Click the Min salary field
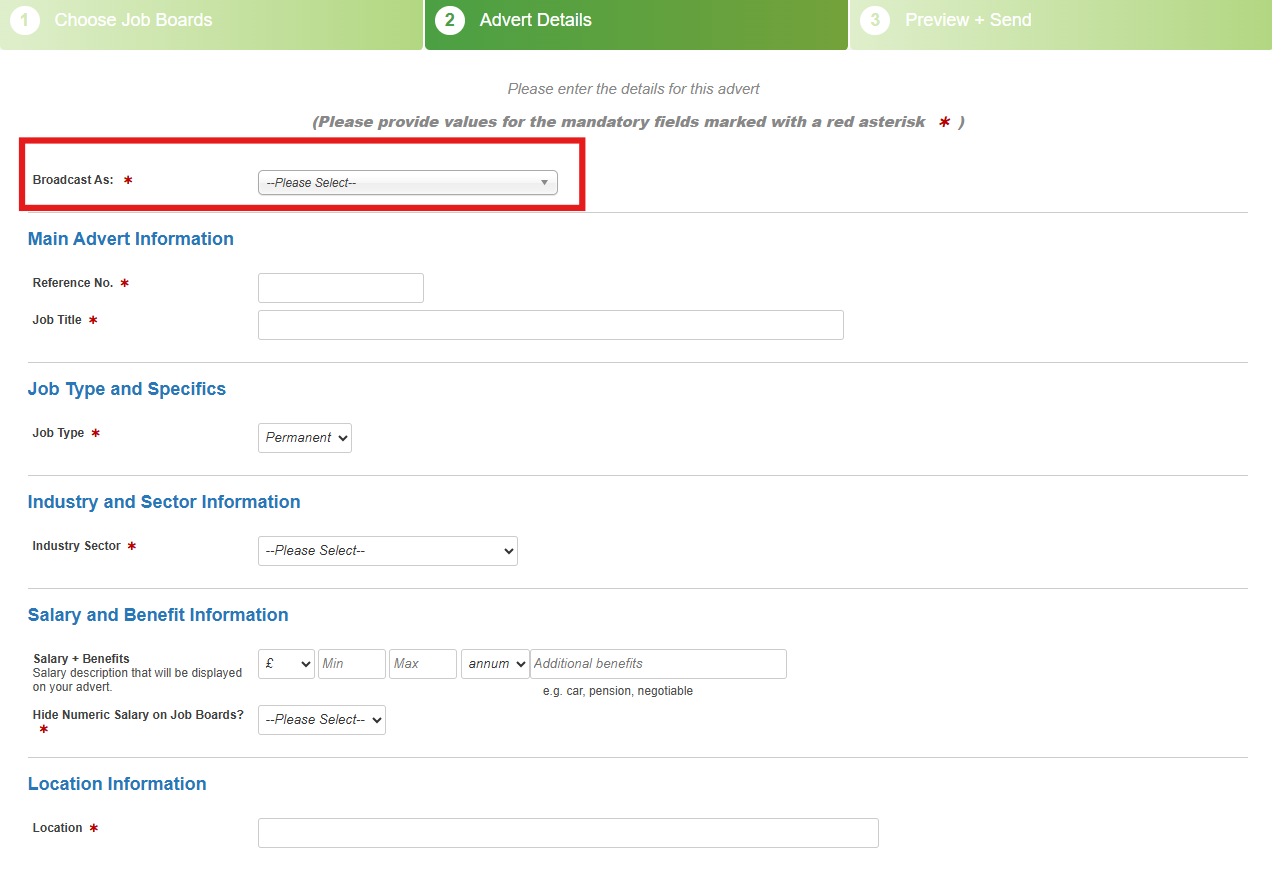This screenshot has height=870, width=1272. click(352, 664)
